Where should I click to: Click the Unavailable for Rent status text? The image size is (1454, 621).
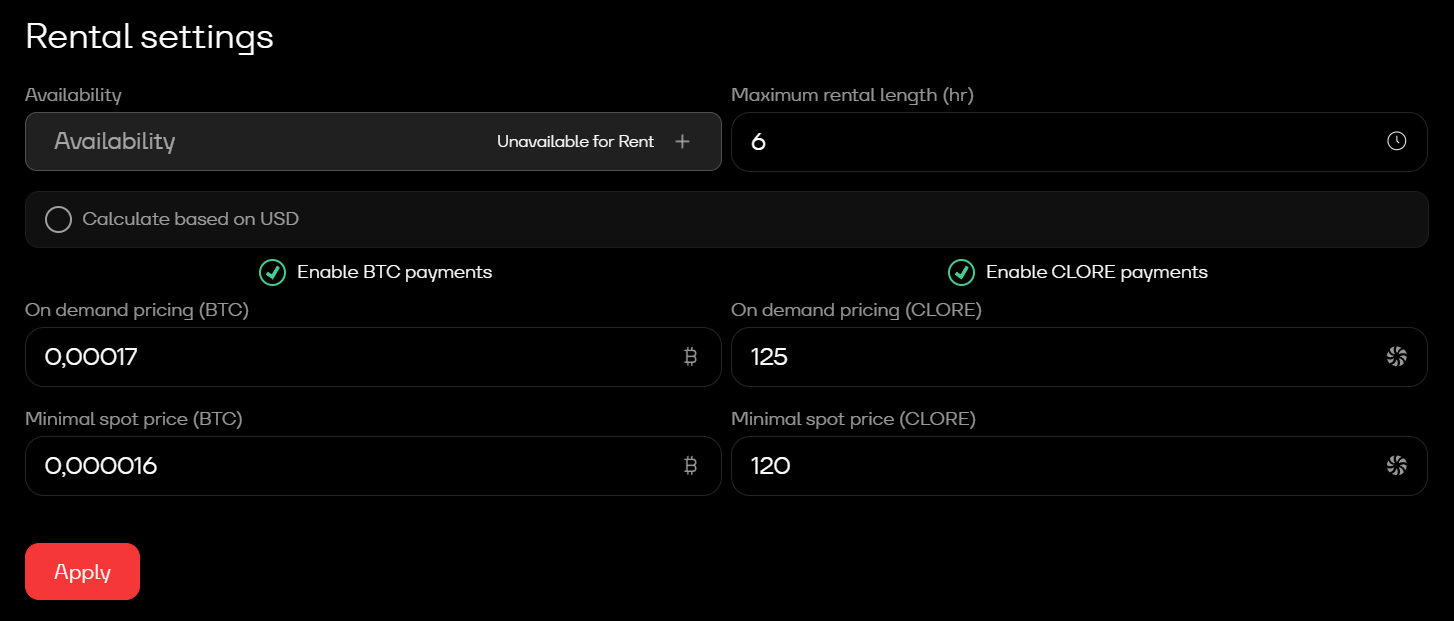click(x=575, y=142)
